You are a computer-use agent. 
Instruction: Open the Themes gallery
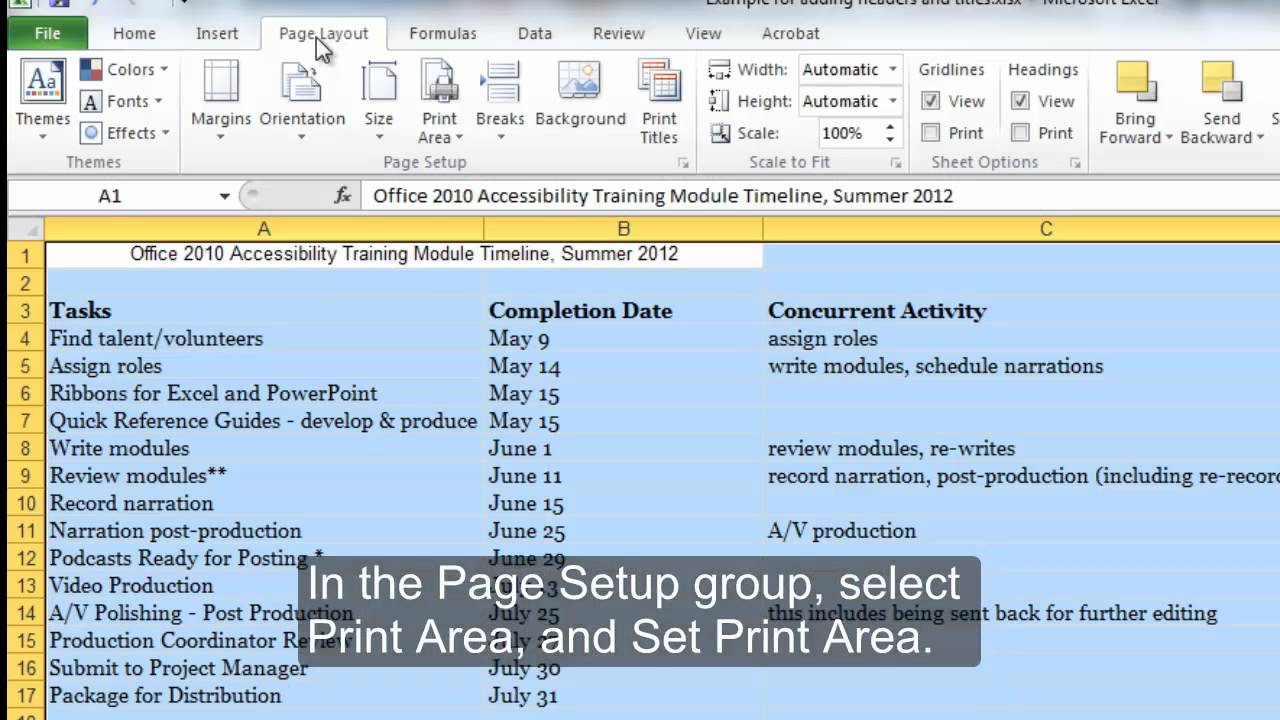(x=43, y=100)
